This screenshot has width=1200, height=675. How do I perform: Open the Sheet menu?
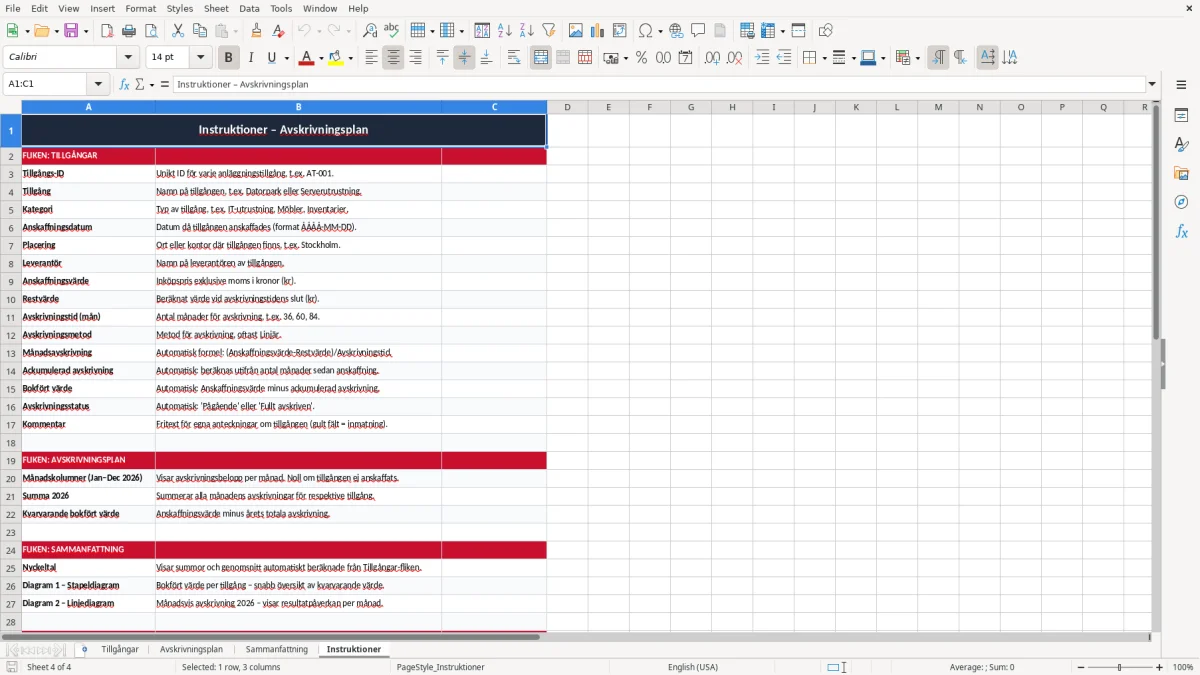217,8
